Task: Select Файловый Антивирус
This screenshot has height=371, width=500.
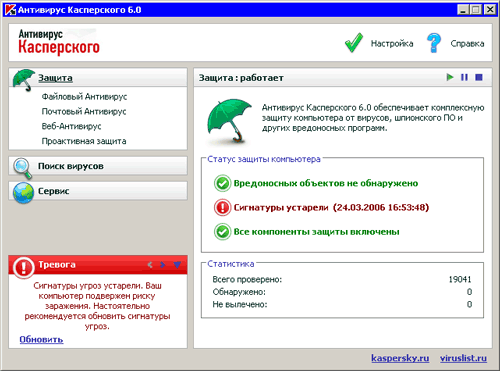Action: (x=84, y=97)
